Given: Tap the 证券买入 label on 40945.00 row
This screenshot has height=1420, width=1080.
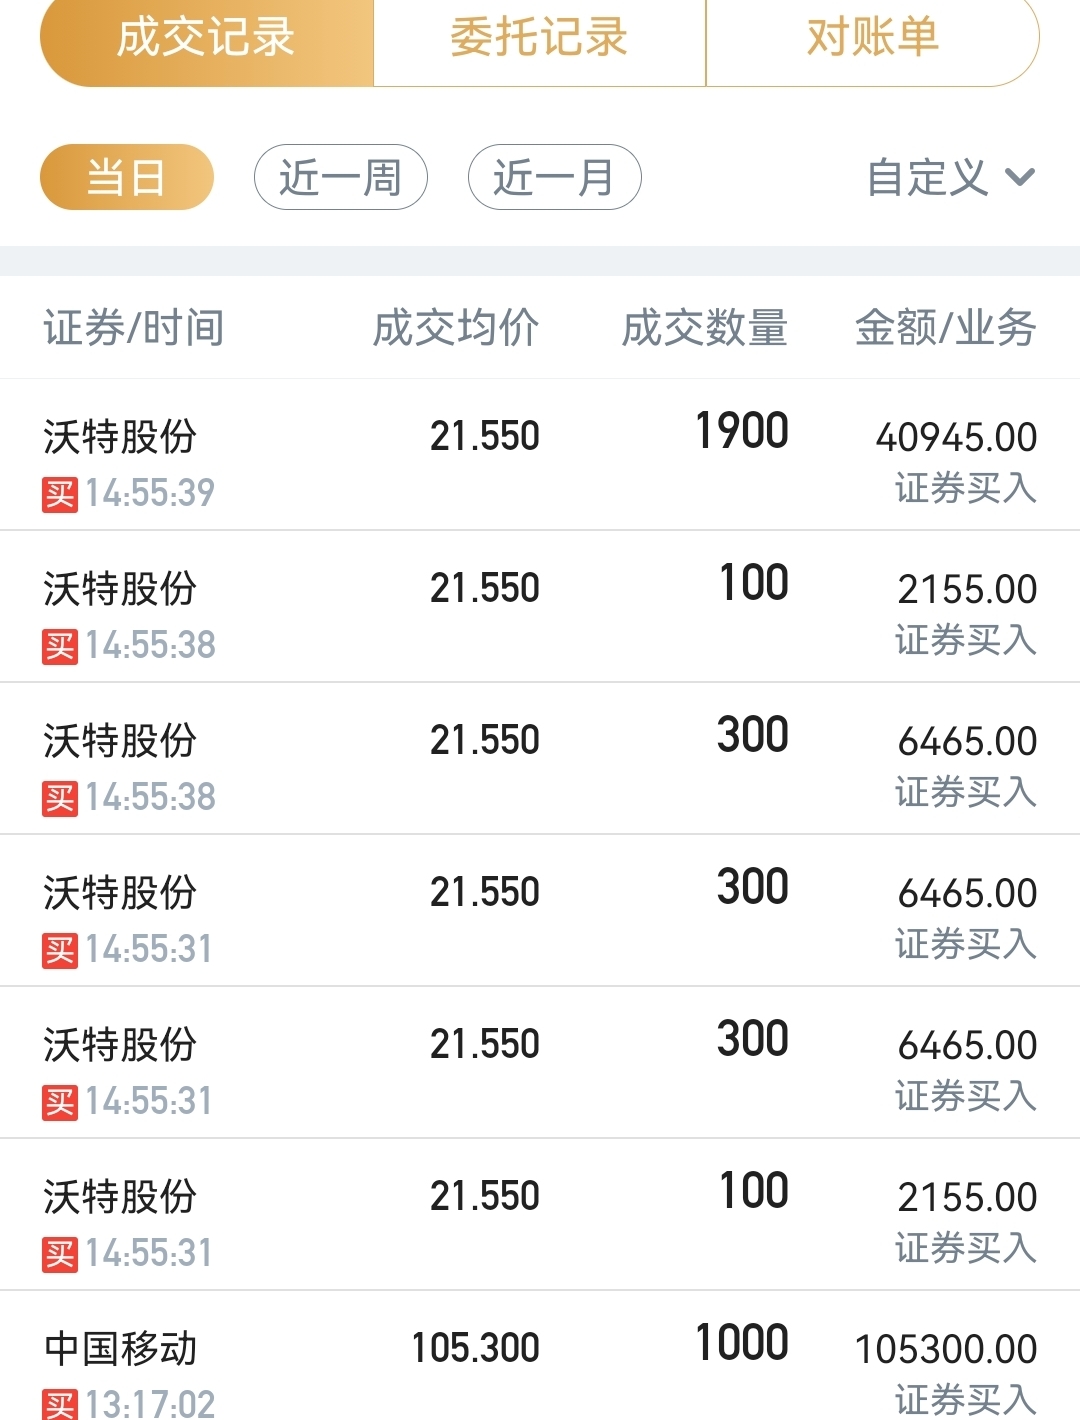Looking at the screenshot, I should pyautogui.click(x=966, y=489).
